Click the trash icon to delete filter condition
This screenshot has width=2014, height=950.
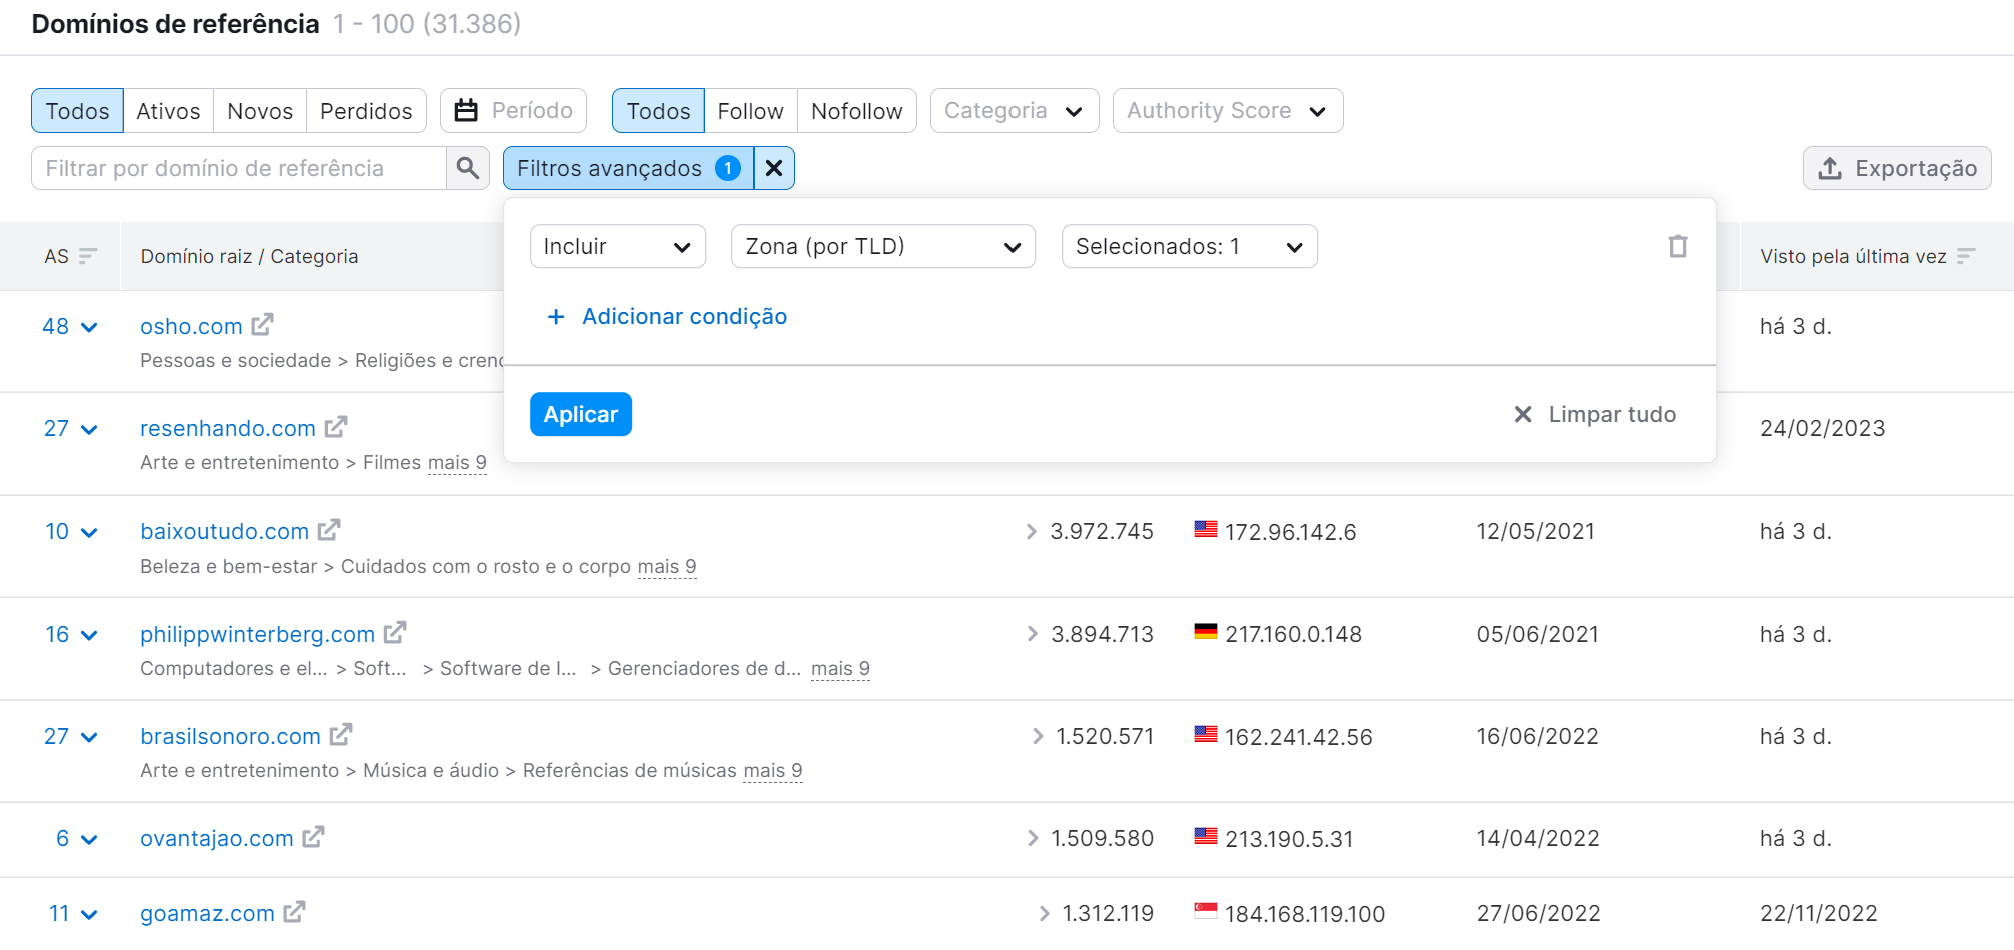pyautogui.click(x=1677, y=246)
